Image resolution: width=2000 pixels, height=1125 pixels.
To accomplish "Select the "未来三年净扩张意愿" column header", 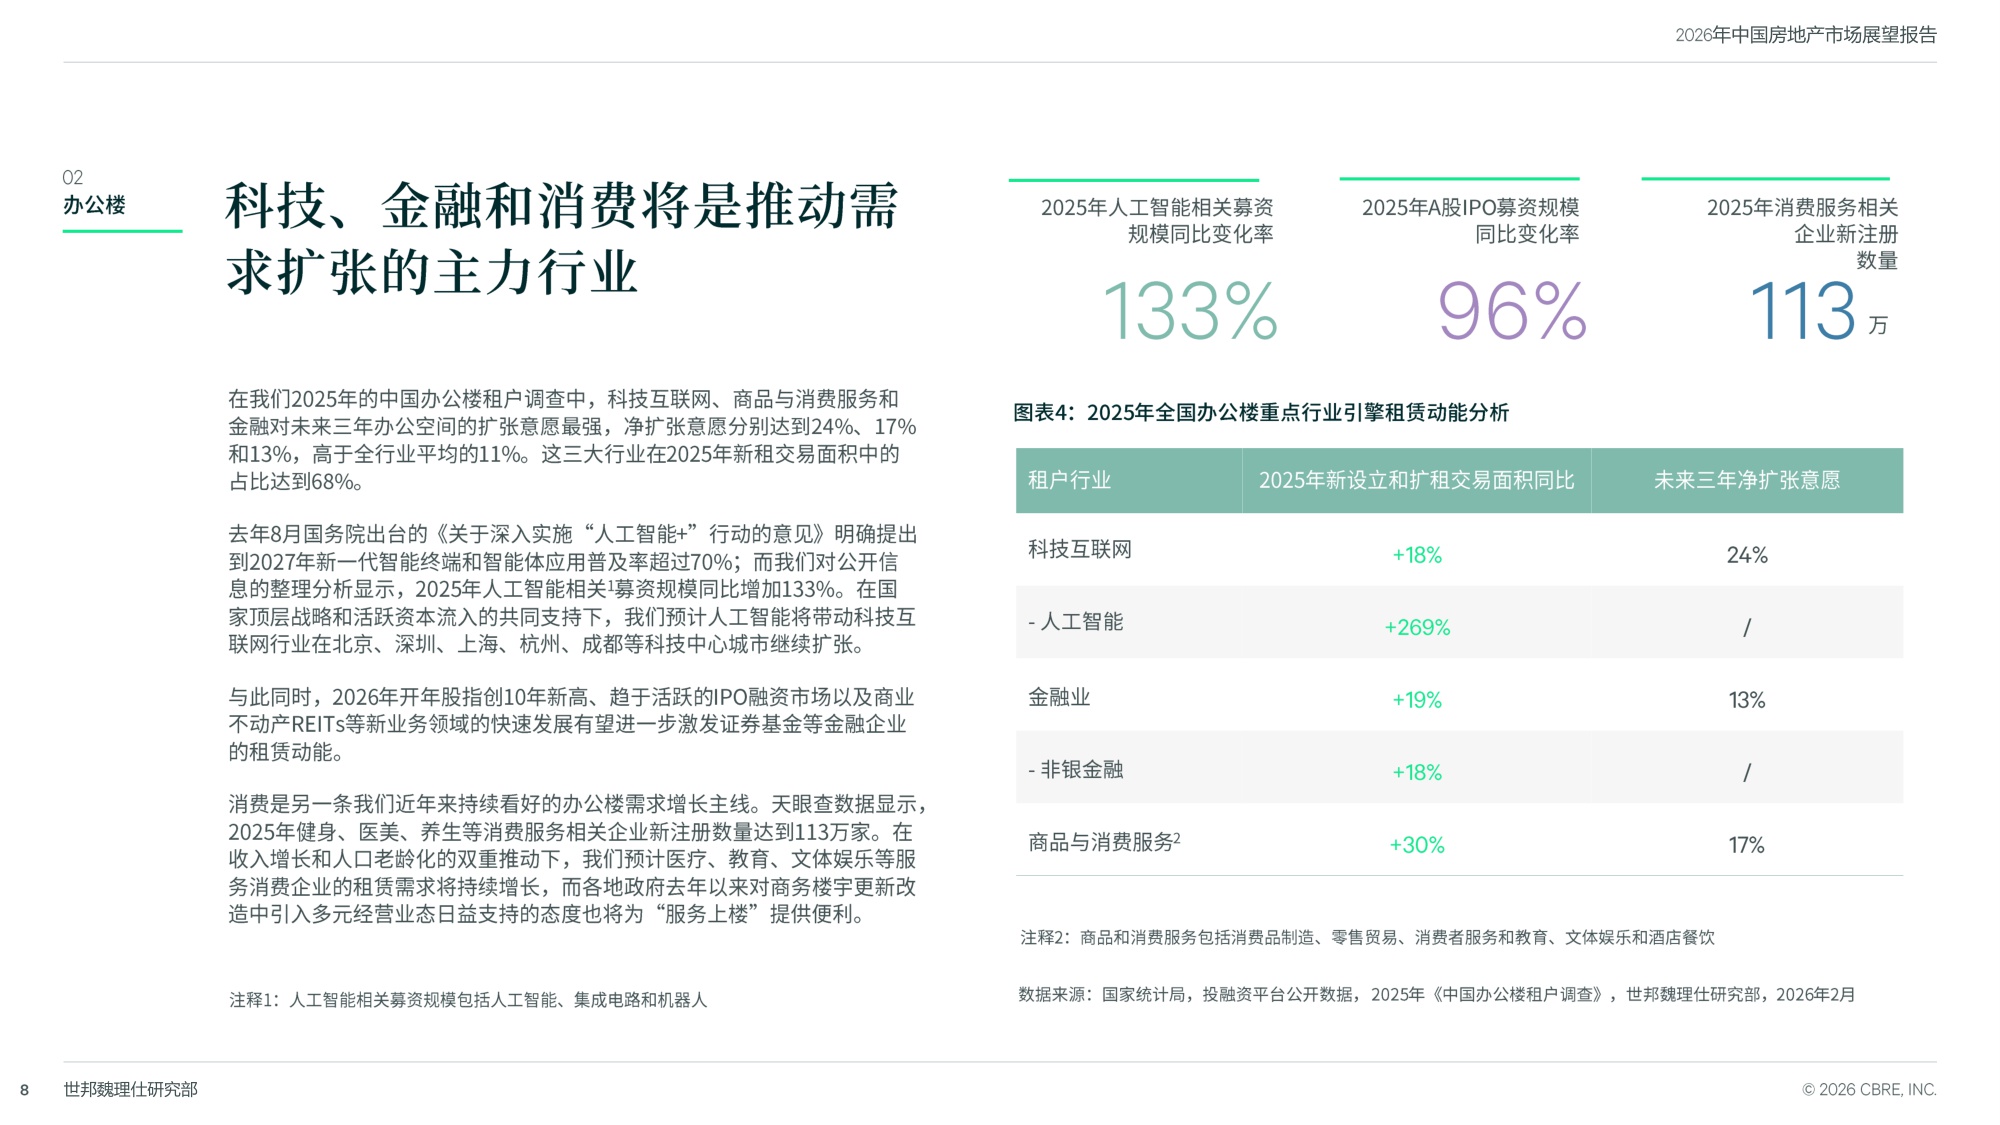I will pos(1748,480).
